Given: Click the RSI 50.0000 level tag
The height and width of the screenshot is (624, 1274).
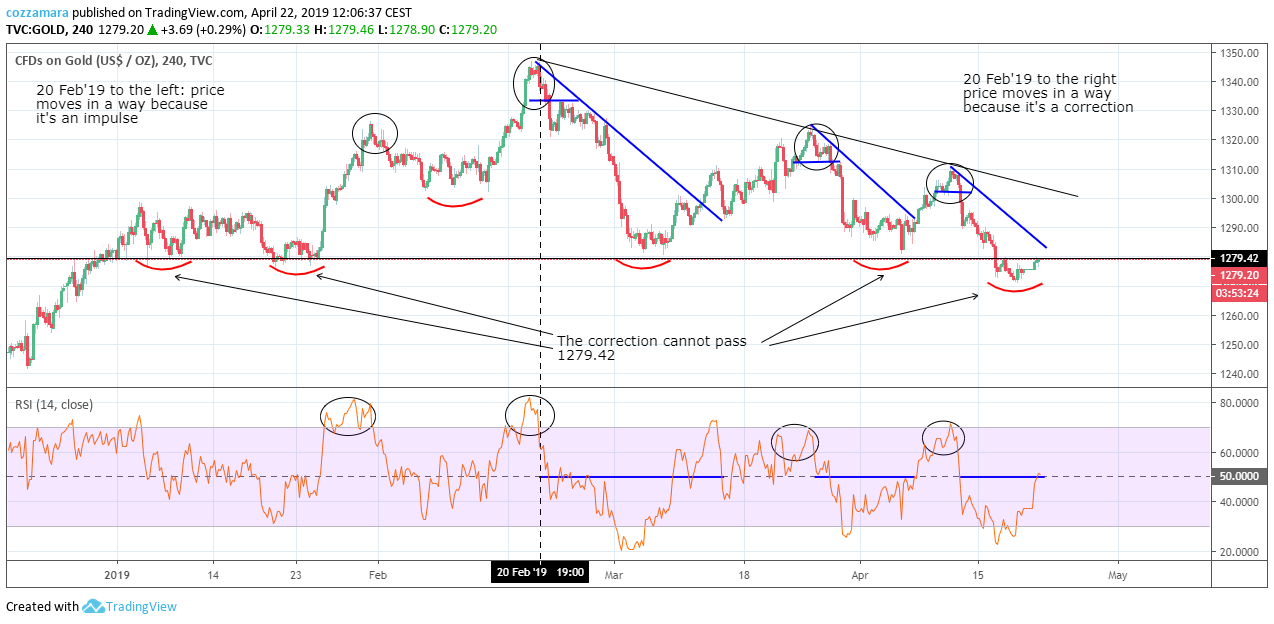Looking at the screenshot, I should click(x=1241, y=477).
